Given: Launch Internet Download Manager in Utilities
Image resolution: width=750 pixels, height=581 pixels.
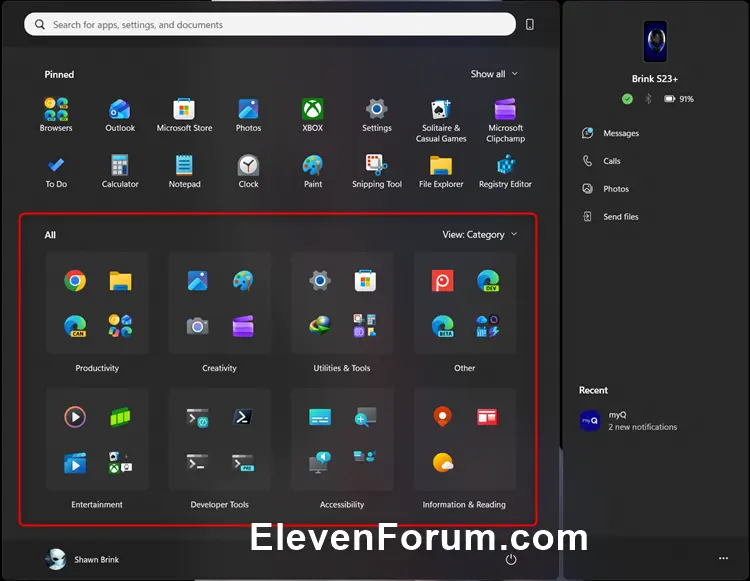Looking at the screenshot, I should pyautogui.click(x=320, y=326).
